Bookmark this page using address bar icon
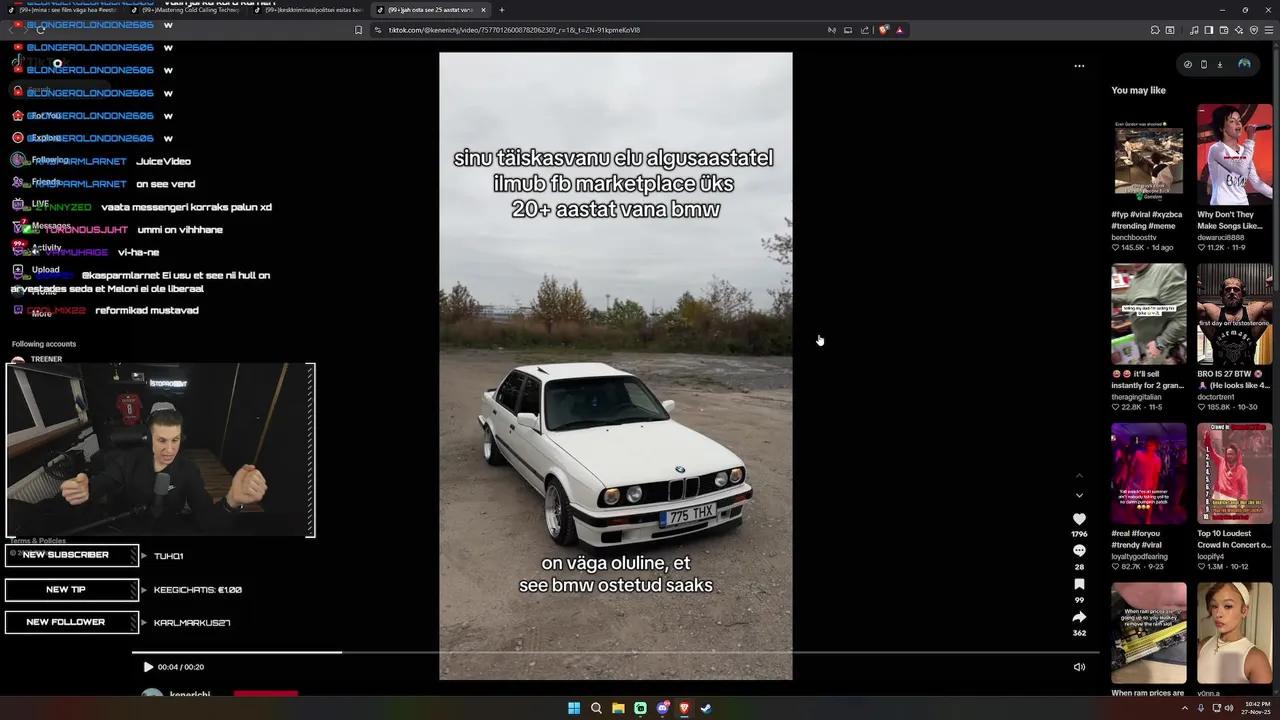Screen dimensions: 1280x720 click(x=359, y=30)
